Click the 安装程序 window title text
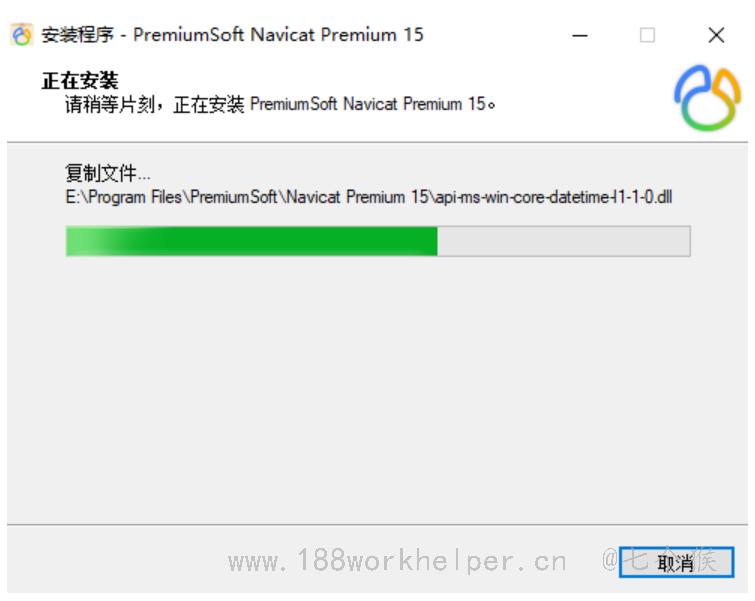This screenshot has width=755, height=601. click(78, 35)
